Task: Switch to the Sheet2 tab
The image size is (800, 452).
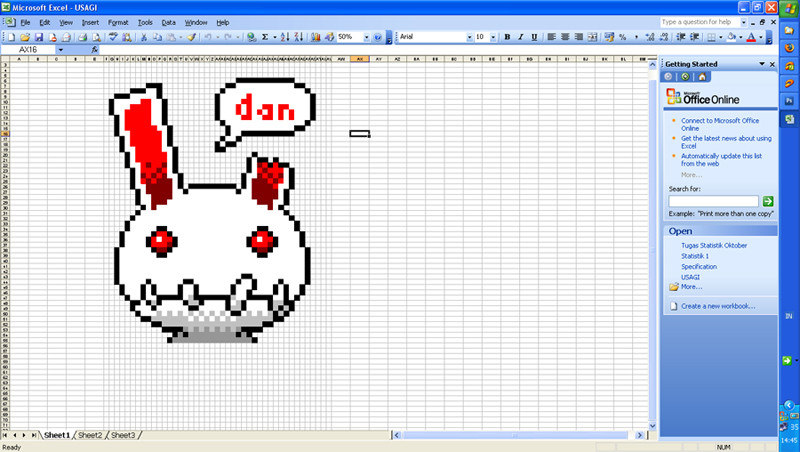Action: pyautogui.click(x=90, y=435)
